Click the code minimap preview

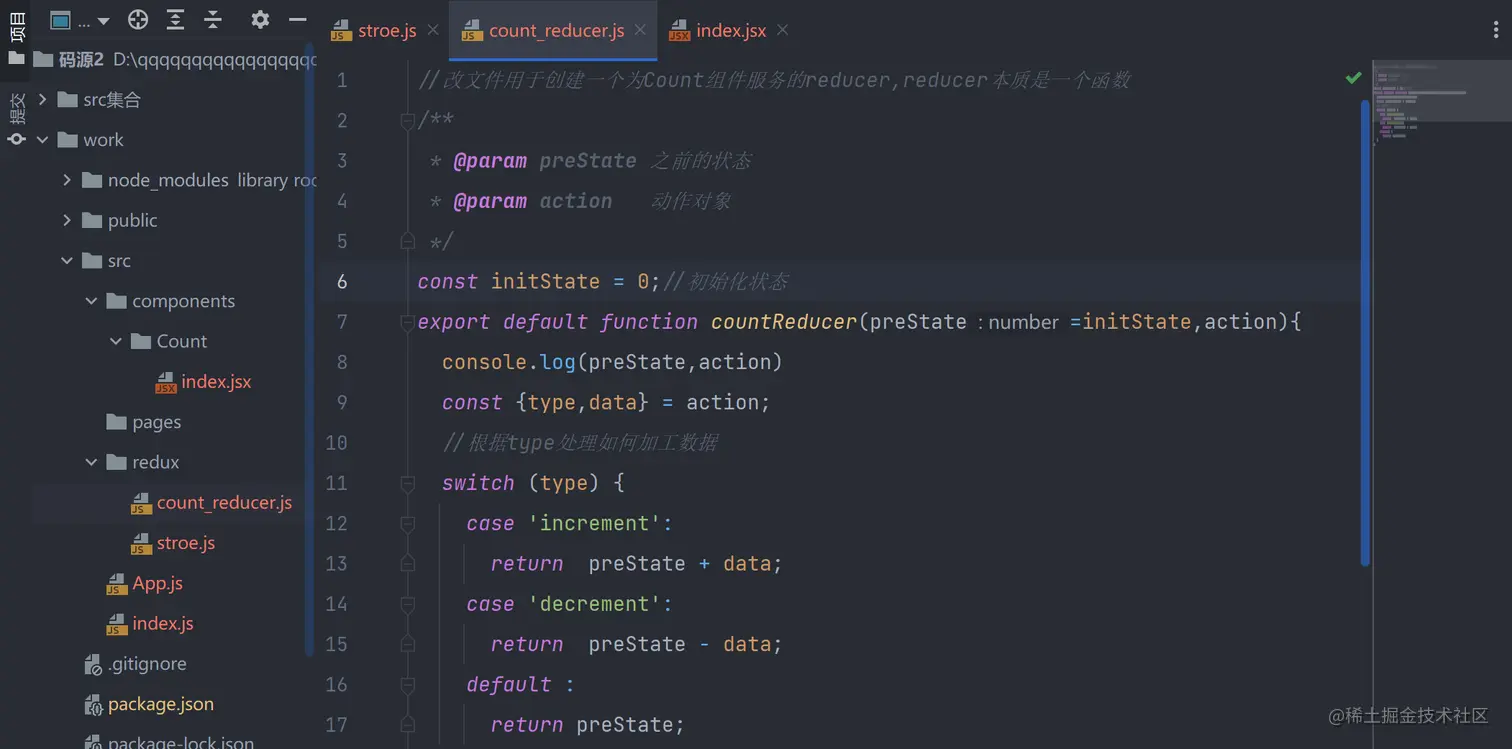1440,105
